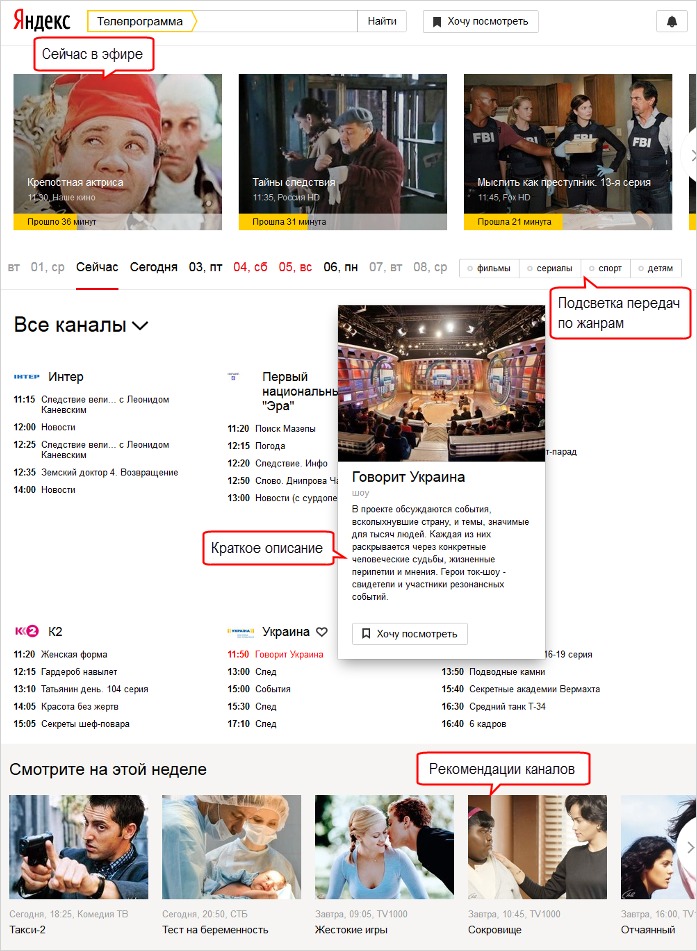
Task: Open Мыслить как преступник card
Action: [x=568, y=152]
